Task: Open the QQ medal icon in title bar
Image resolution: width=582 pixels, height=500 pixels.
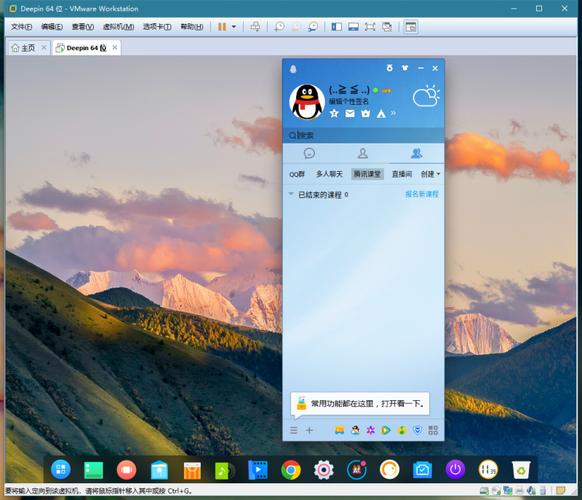Action: click(389, 68)
